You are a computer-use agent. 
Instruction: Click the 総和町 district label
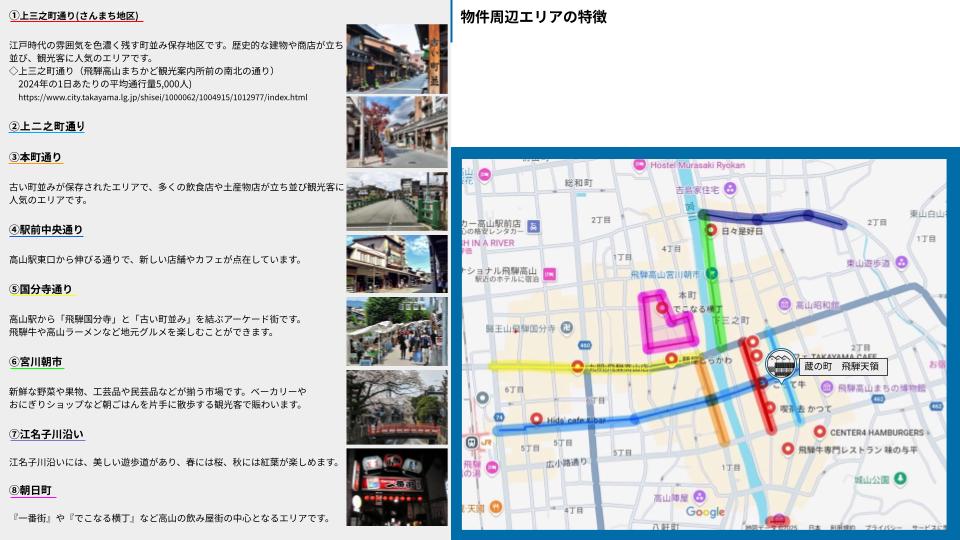579,183
